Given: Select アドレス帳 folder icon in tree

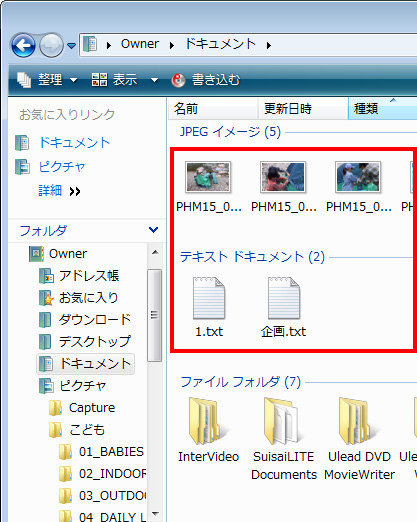Looking at the screenshot, I should (x=46, y=276).
